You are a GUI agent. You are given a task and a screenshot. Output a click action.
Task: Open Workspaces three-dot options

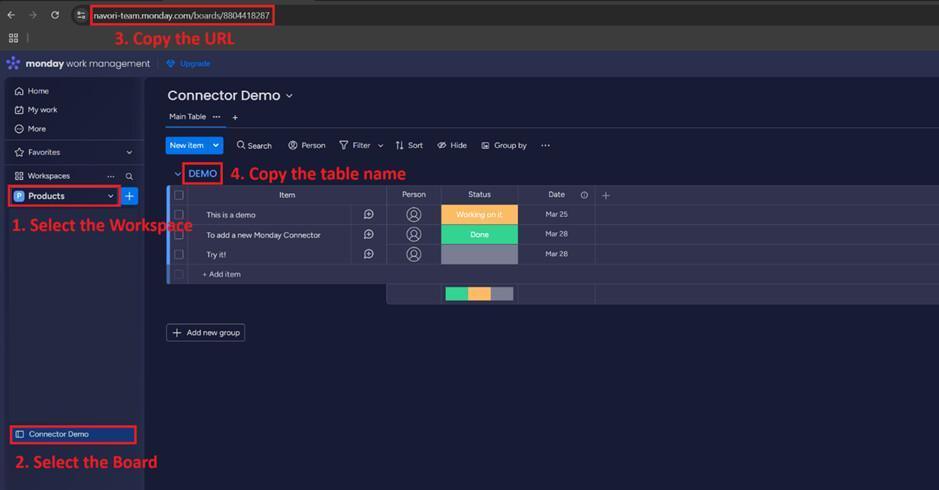pos(111,176)
